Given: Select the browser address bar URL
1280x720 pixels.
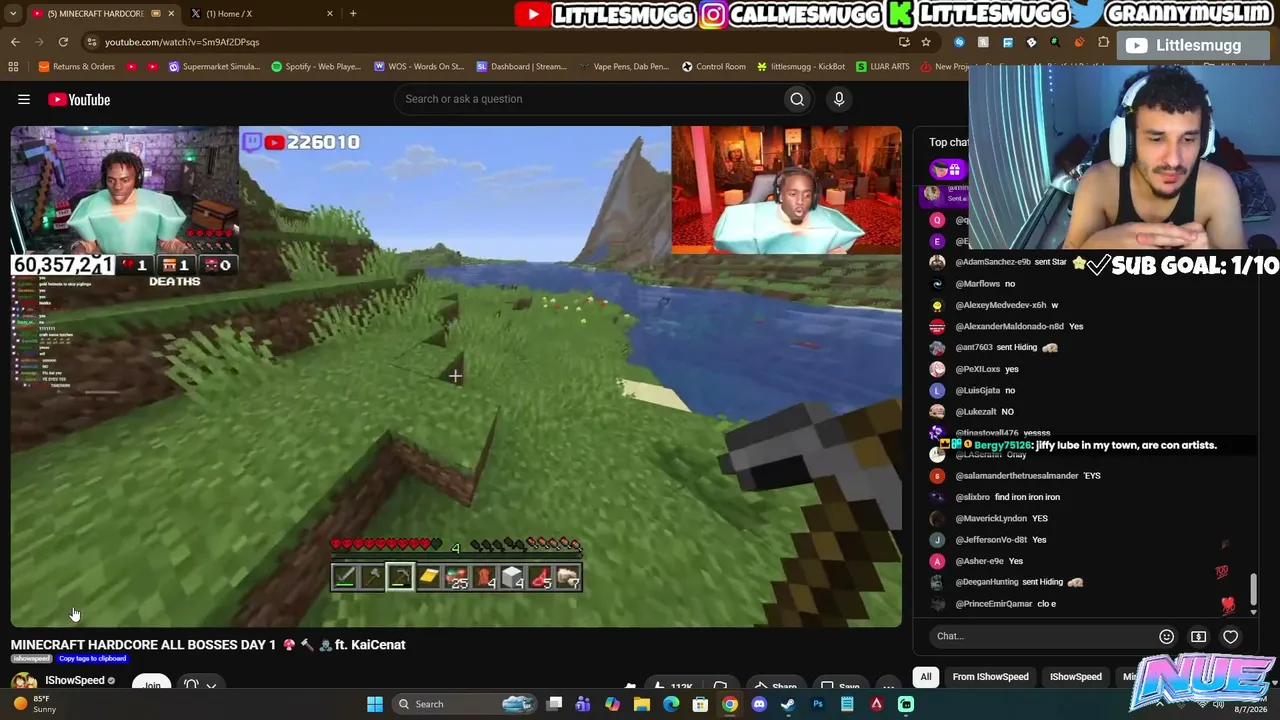Looking at the screenshot, I should [x=182, y=42].
